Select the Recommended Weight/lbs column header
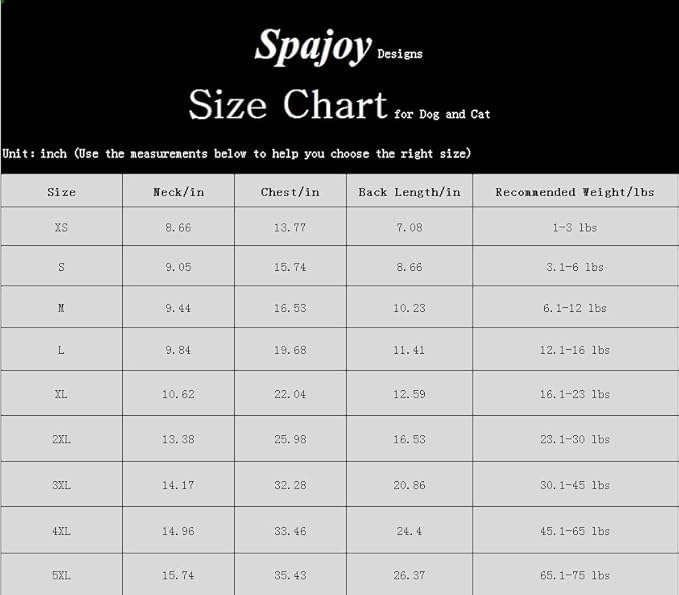679x595 pixels. point(575,192)
